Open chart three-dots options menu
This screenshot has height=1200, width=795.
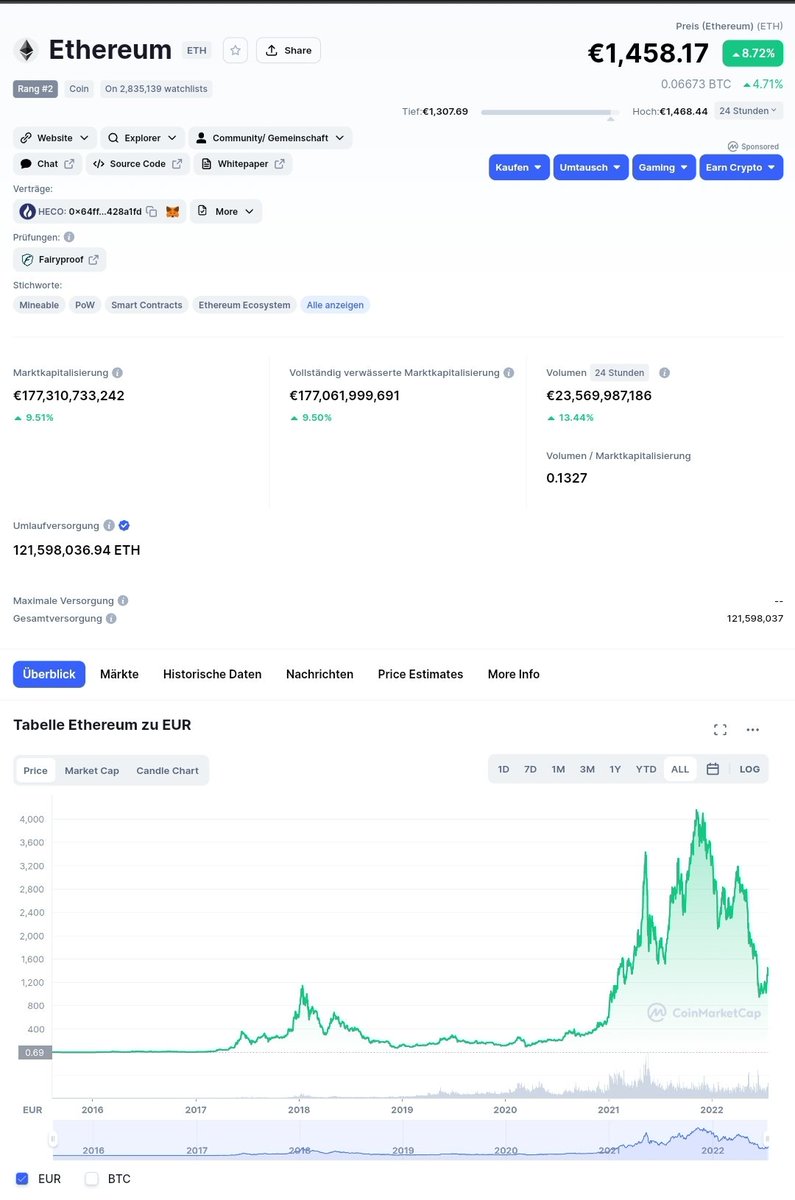(x=753, y=730)
